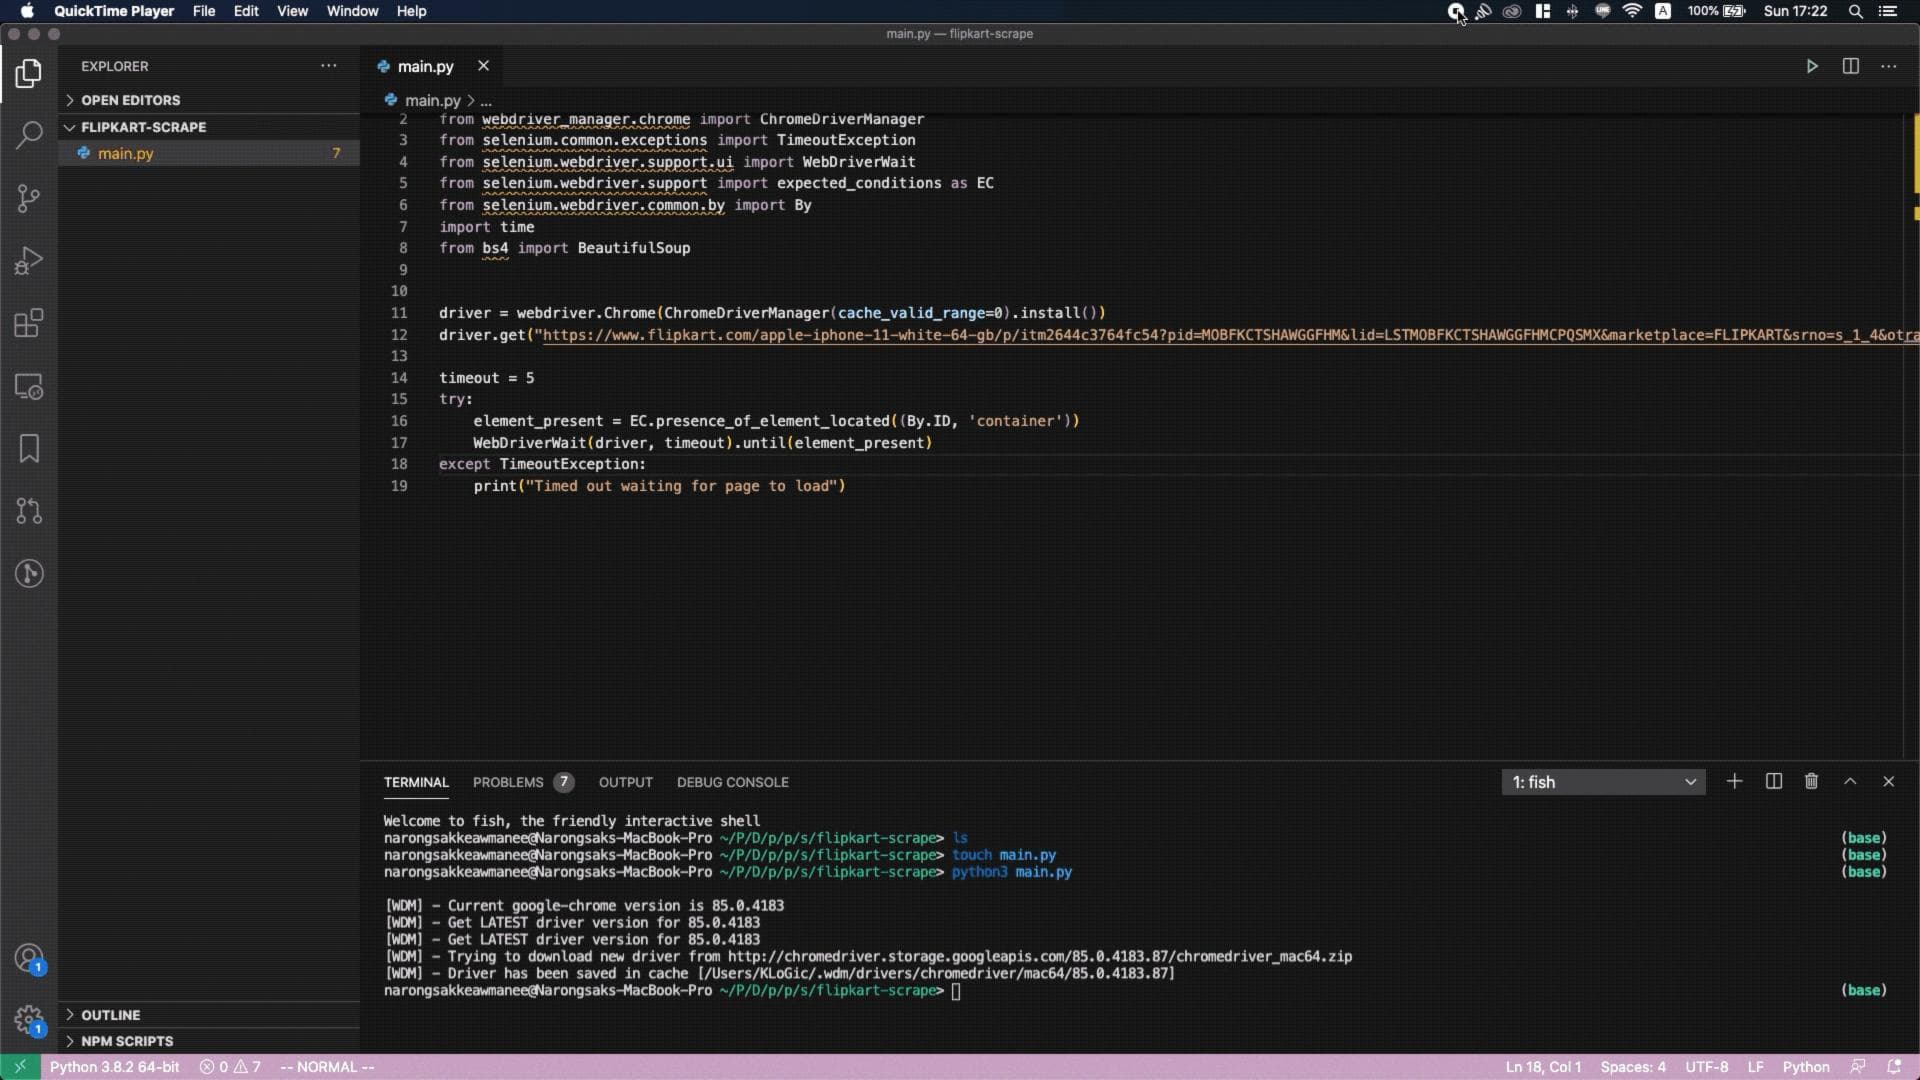Screen dimensions: 1920x1080
Task: Open Remote Explorer view
Action: click(x=29, y=386)
